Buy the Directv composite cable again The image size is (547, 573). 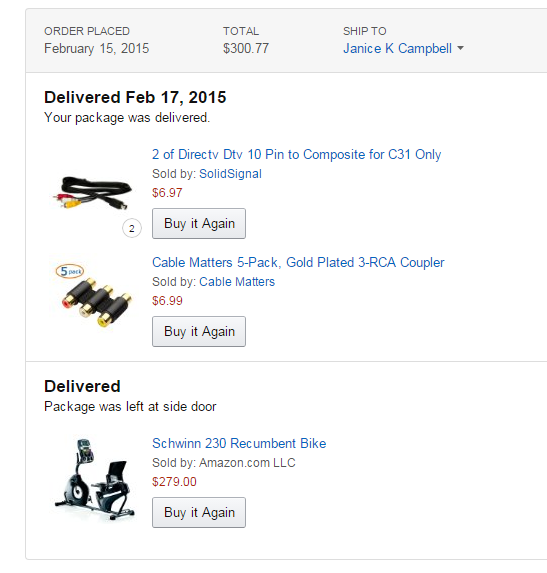(199, 224)
